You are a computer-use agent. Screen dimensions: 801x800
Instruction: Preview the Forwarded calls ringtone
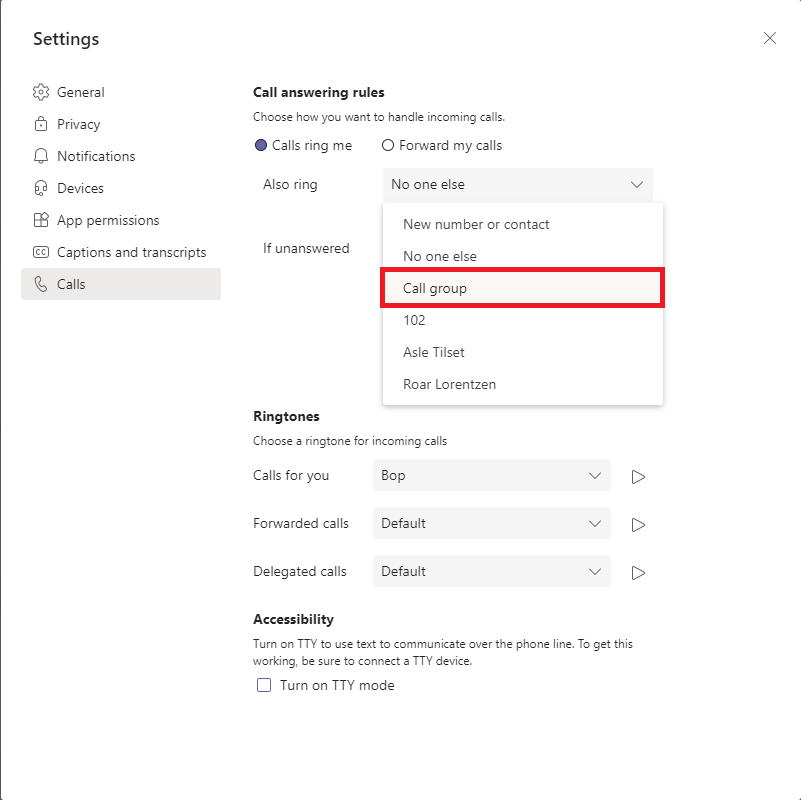(x=638, y=524)
